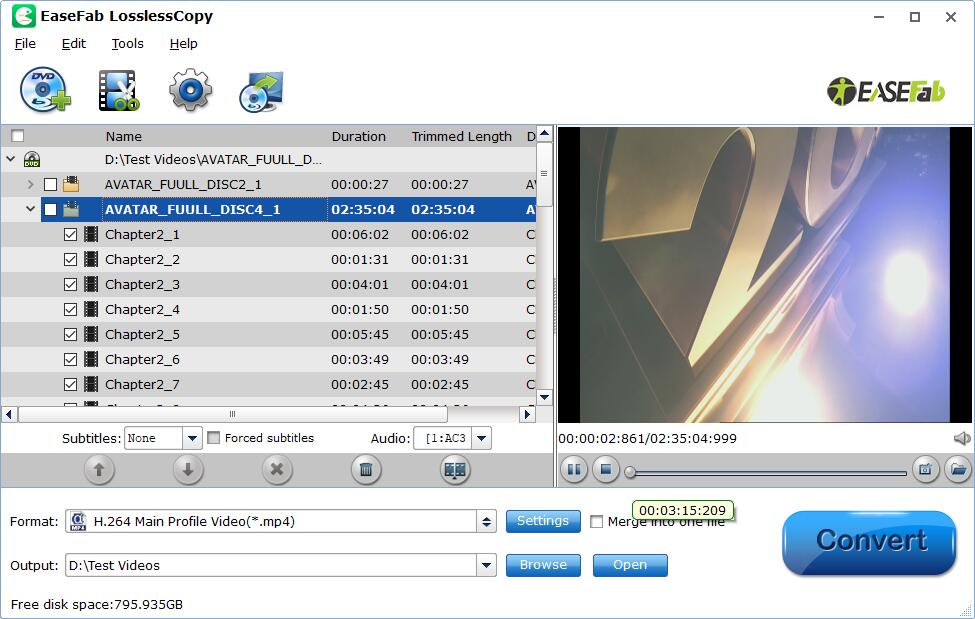The image size is (975, 619).
Task: Open the Subtitles dropdown
Action: (192, 438)
